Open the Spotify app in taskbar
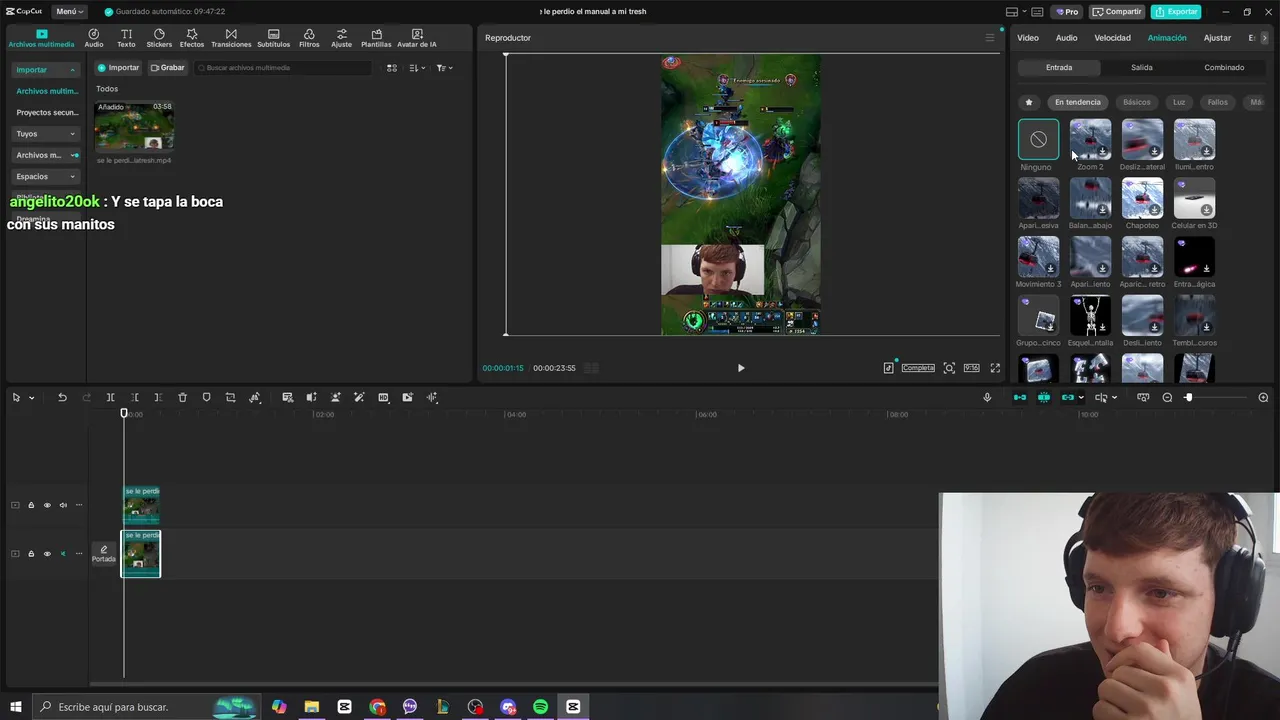The width and height of the screenshot is (1280, 720). click(540, 707)
